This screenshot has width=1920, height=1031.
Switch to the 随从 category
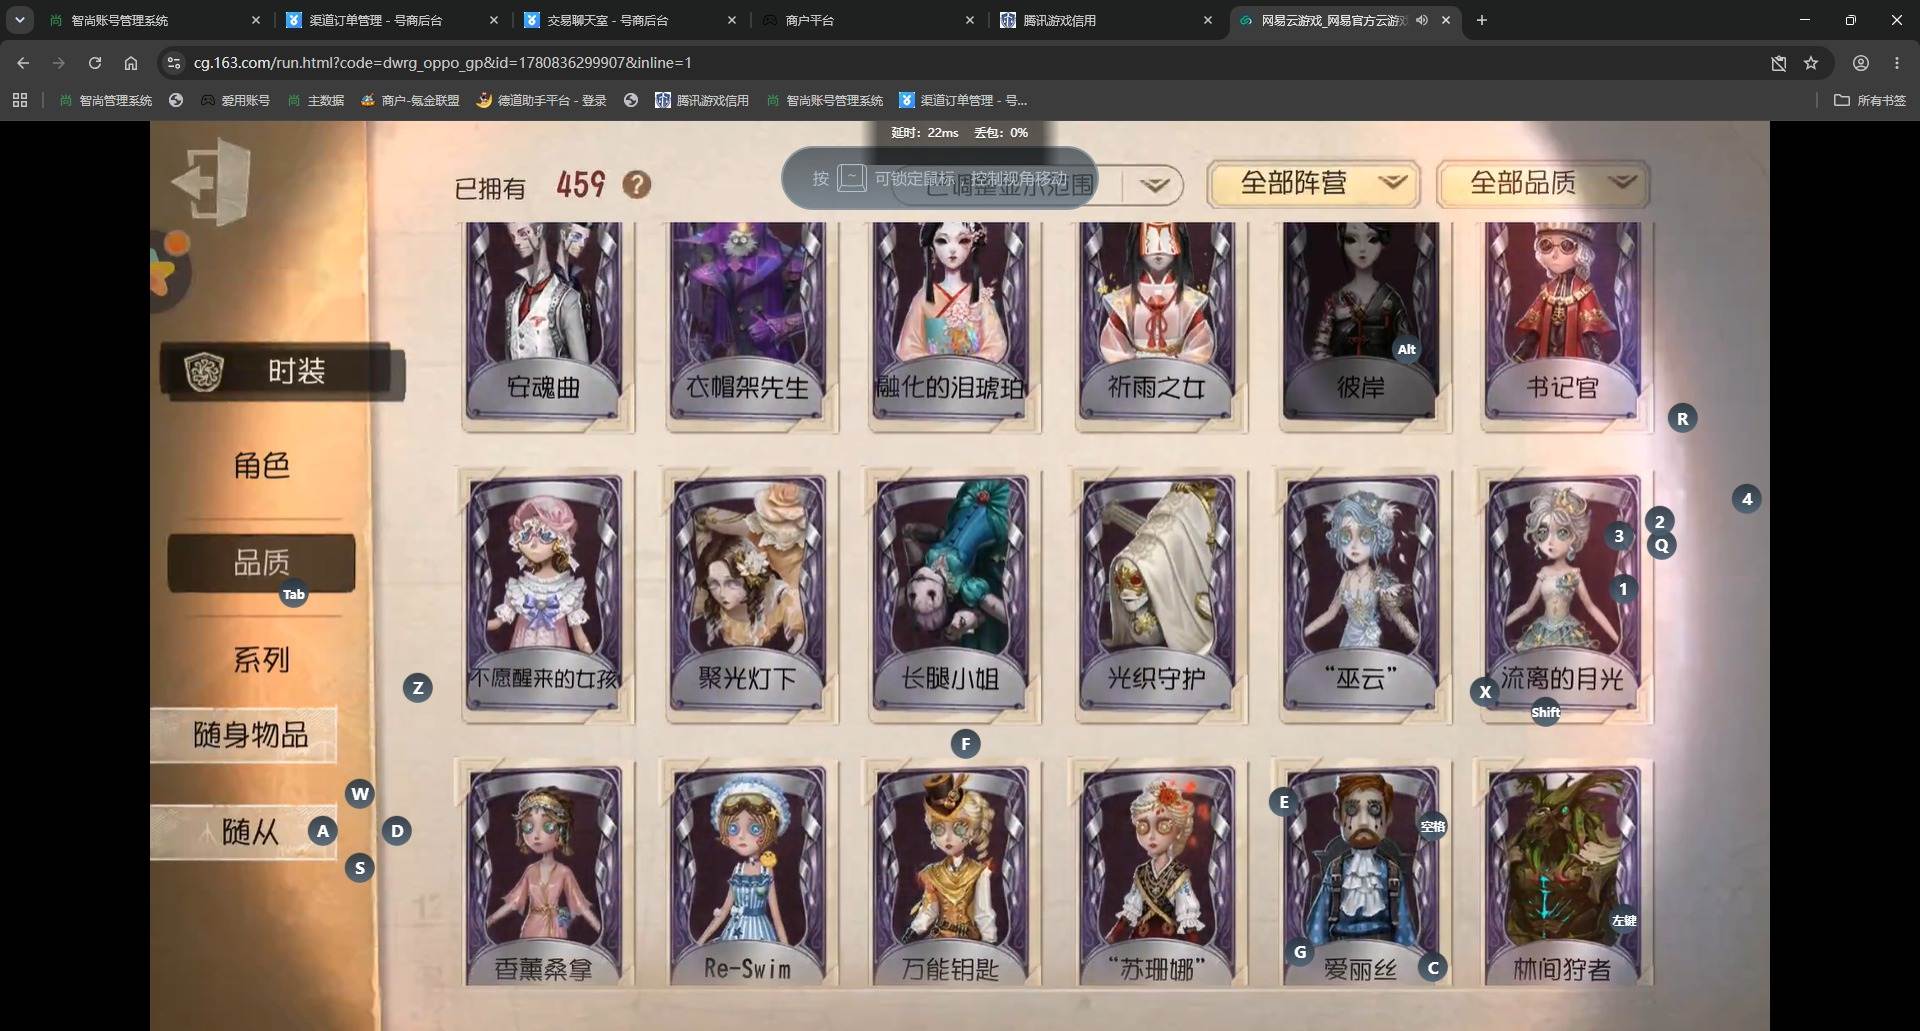[x=244, y=832]
